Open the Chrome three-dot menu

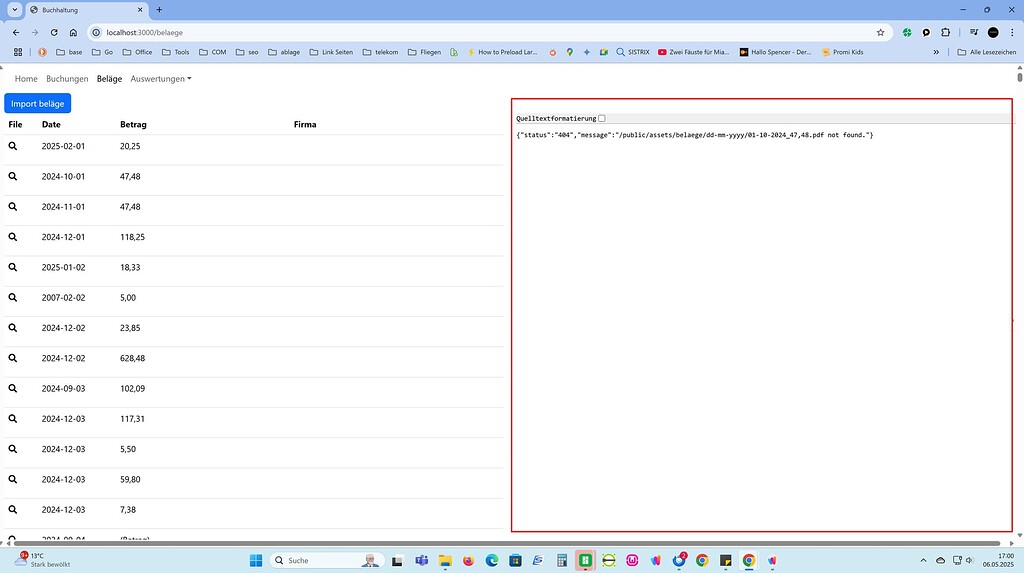1013,32
